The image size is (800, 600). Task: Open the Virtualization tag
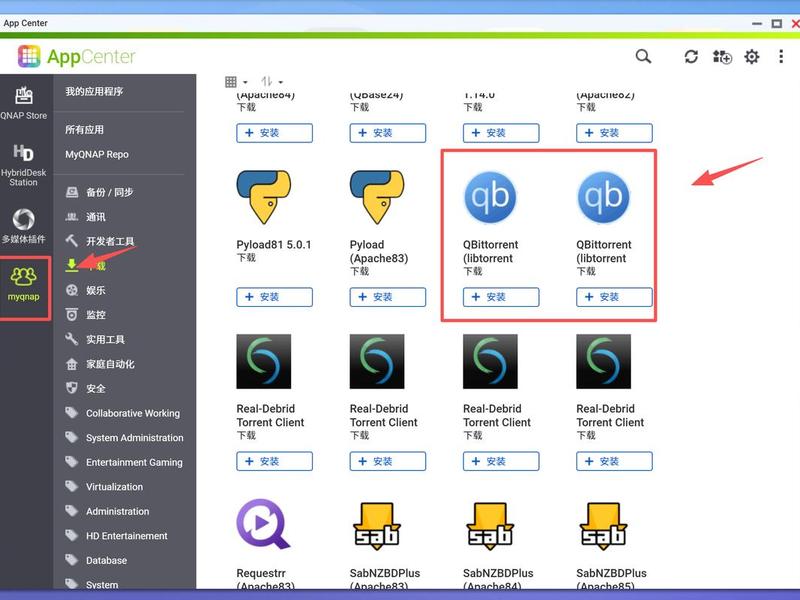click(104, 487)
